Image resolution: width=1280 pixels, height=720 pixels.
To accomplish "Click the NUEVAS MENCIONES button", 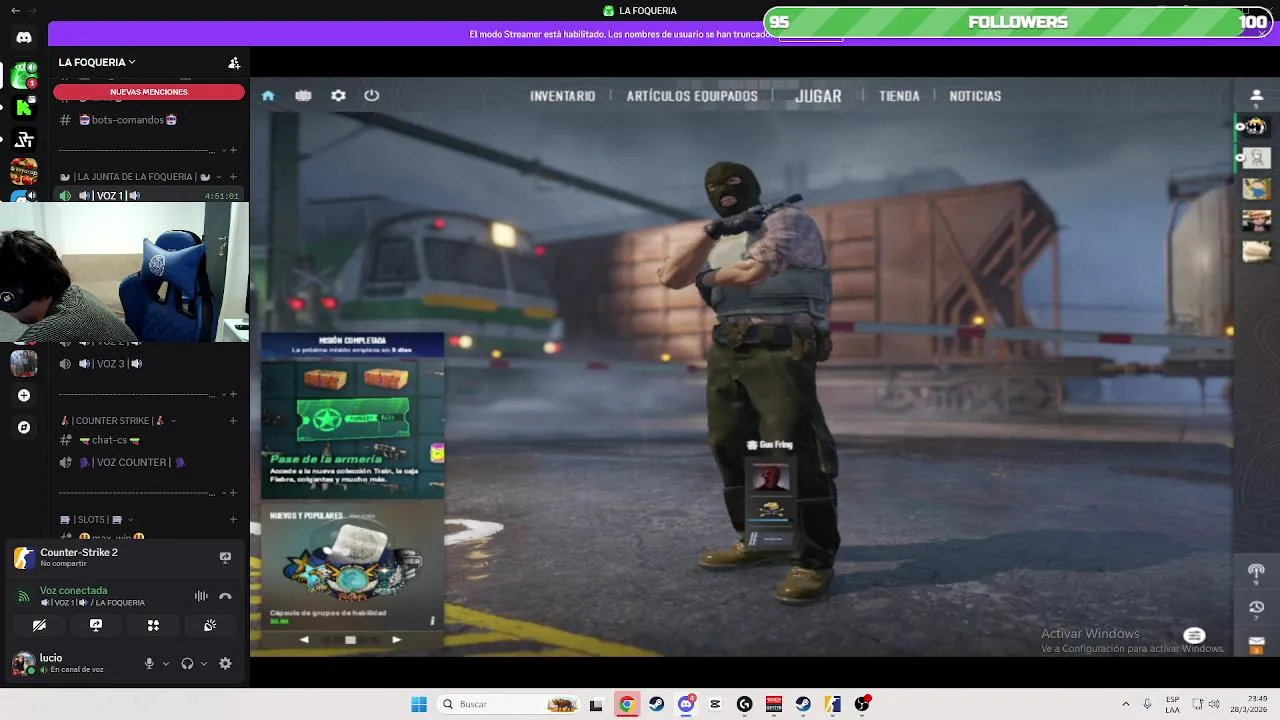I will click(149, 92).
